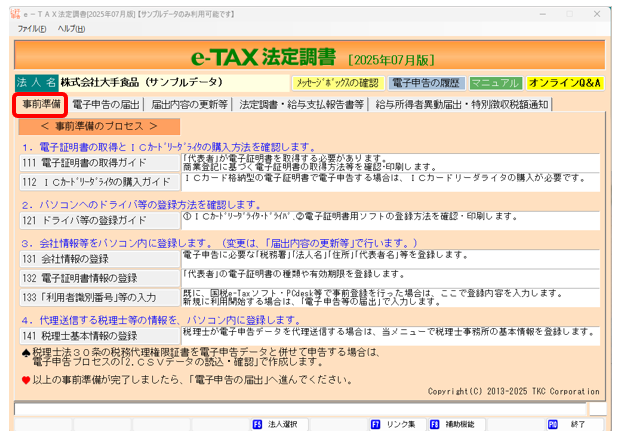
Task: Open オンラインQ&A link button
Action: pos(563,83)
